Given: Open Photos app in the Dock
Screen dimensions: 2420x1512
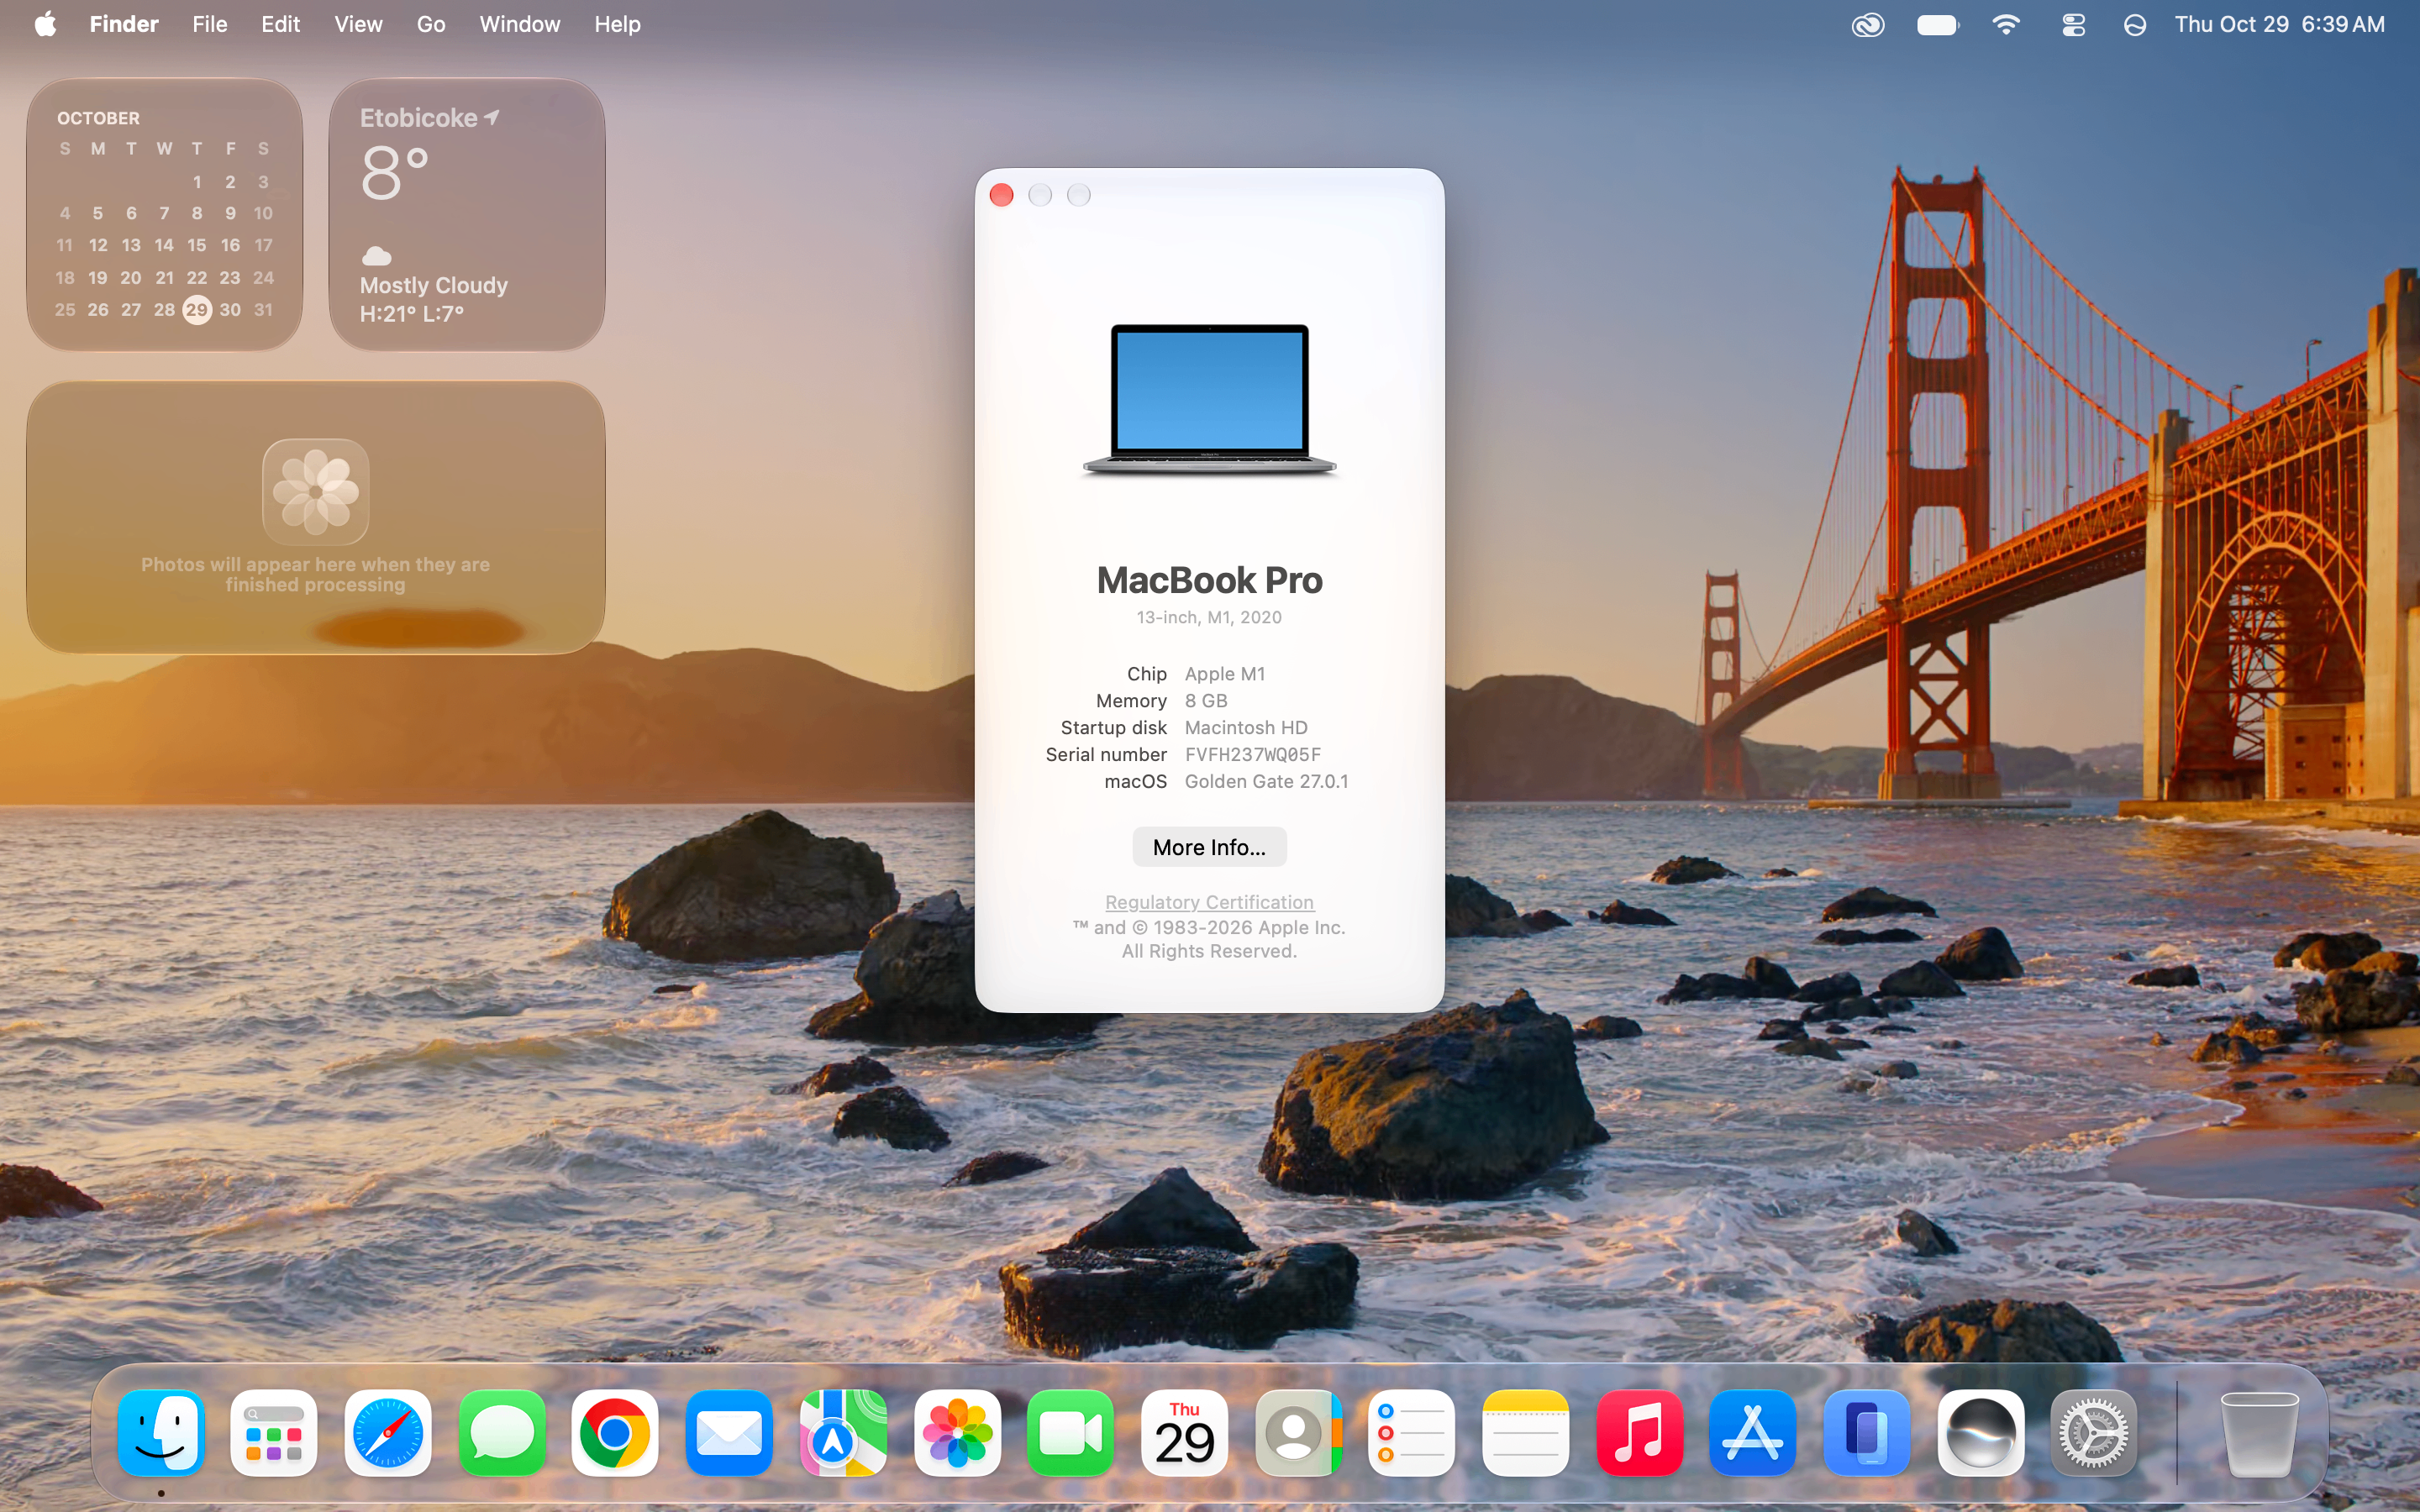Looking at the screenshot, I should (957, 1433).
